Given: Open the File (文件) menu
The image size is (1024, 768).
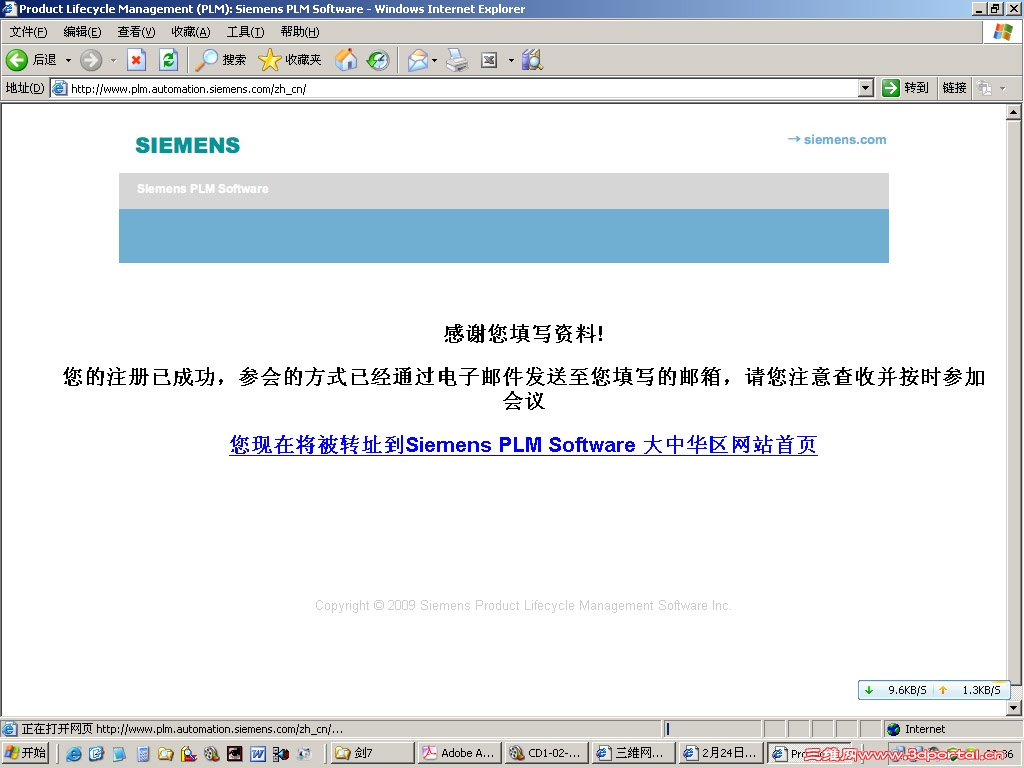Looking at the screenshot, I should [x=28, y=31].
